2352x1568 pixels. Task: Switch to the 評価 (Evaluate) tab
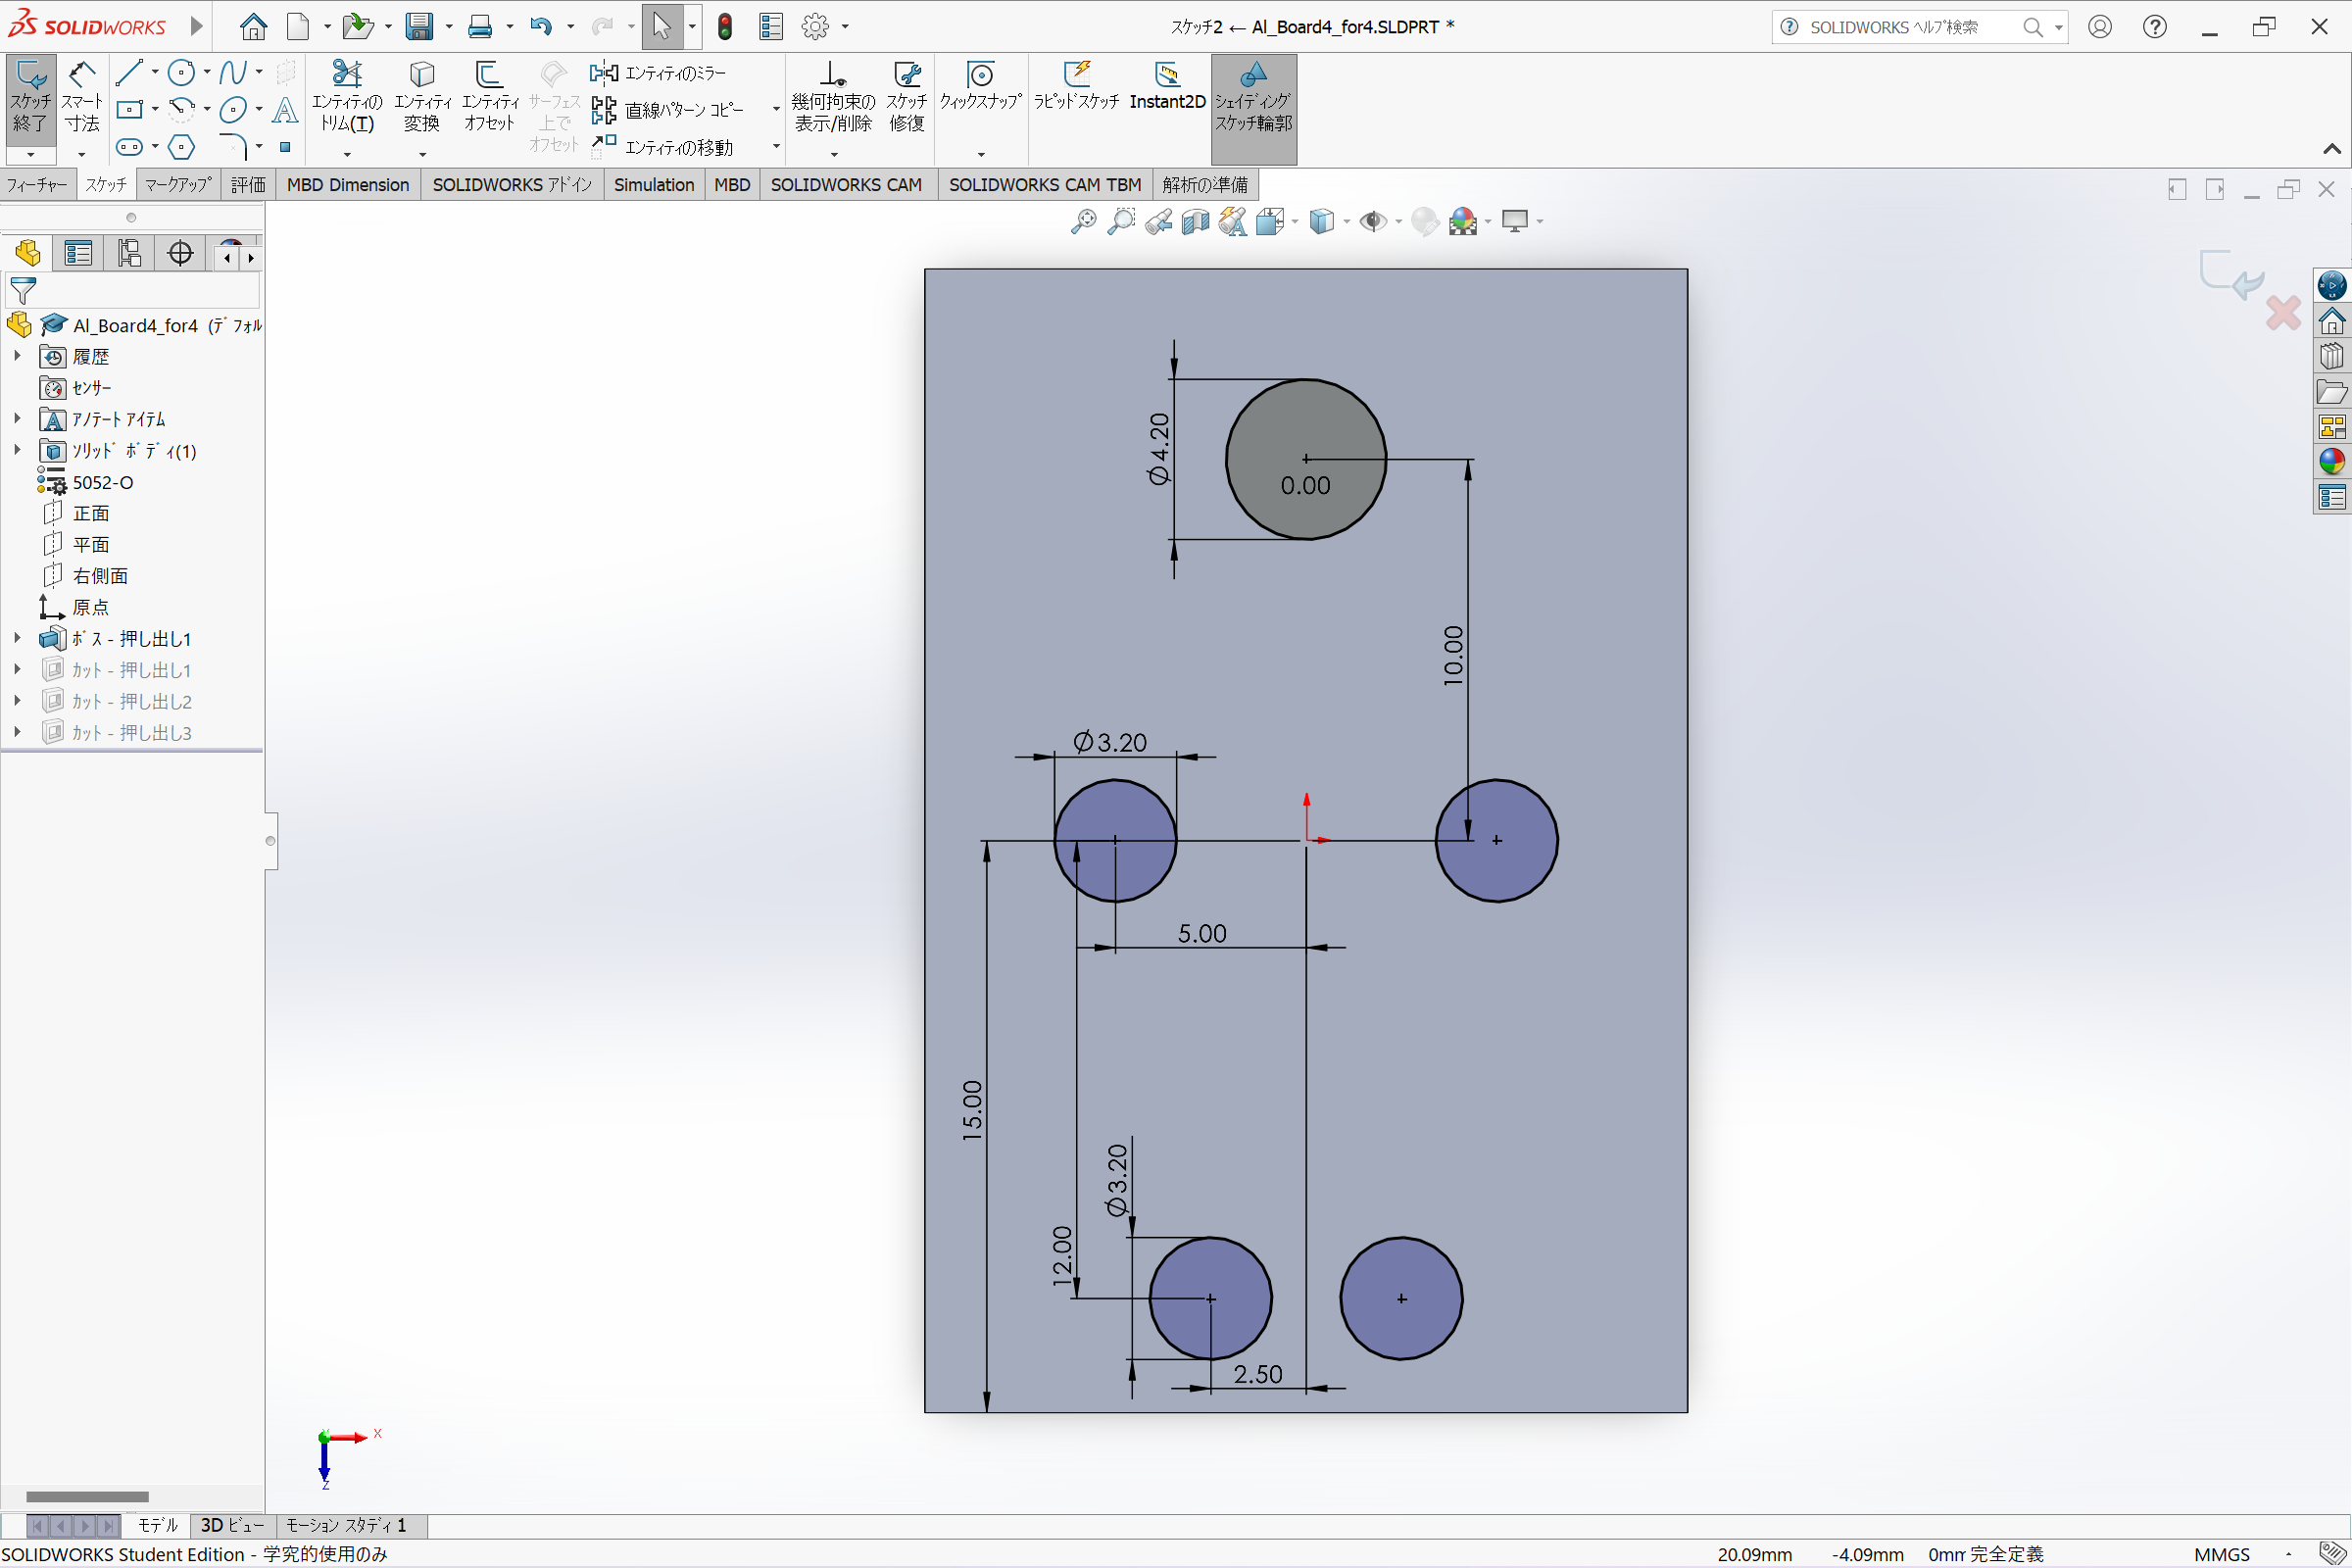coord(248,185)
